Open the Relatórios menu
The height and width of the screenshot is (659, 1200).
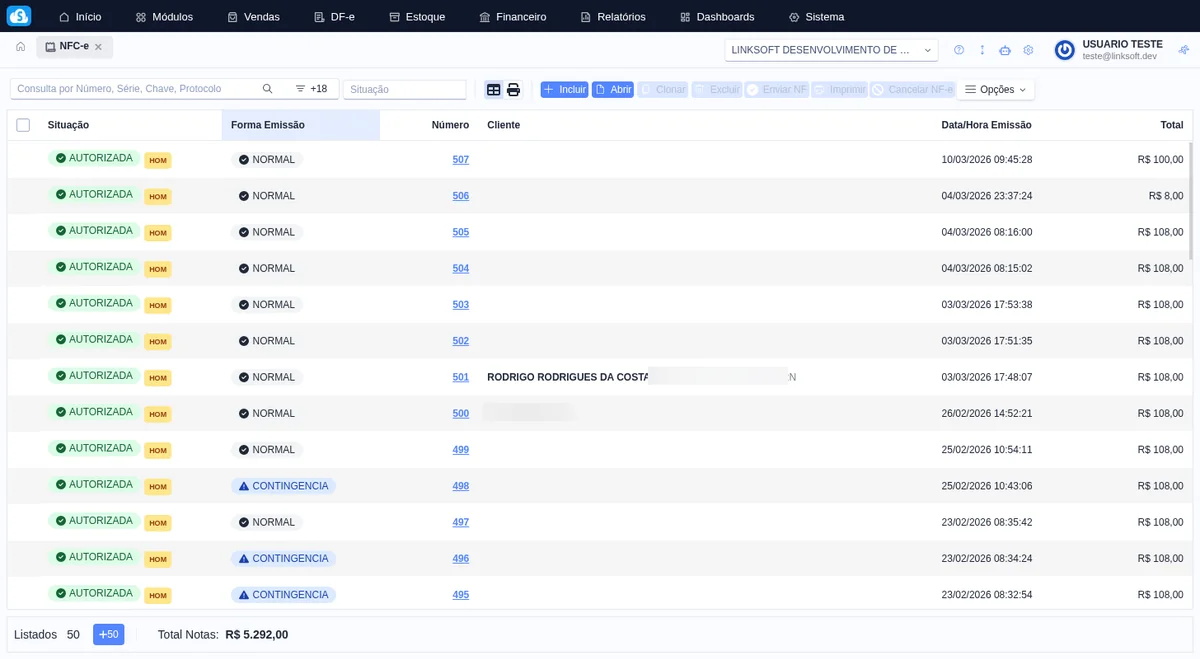coord(613,17)
